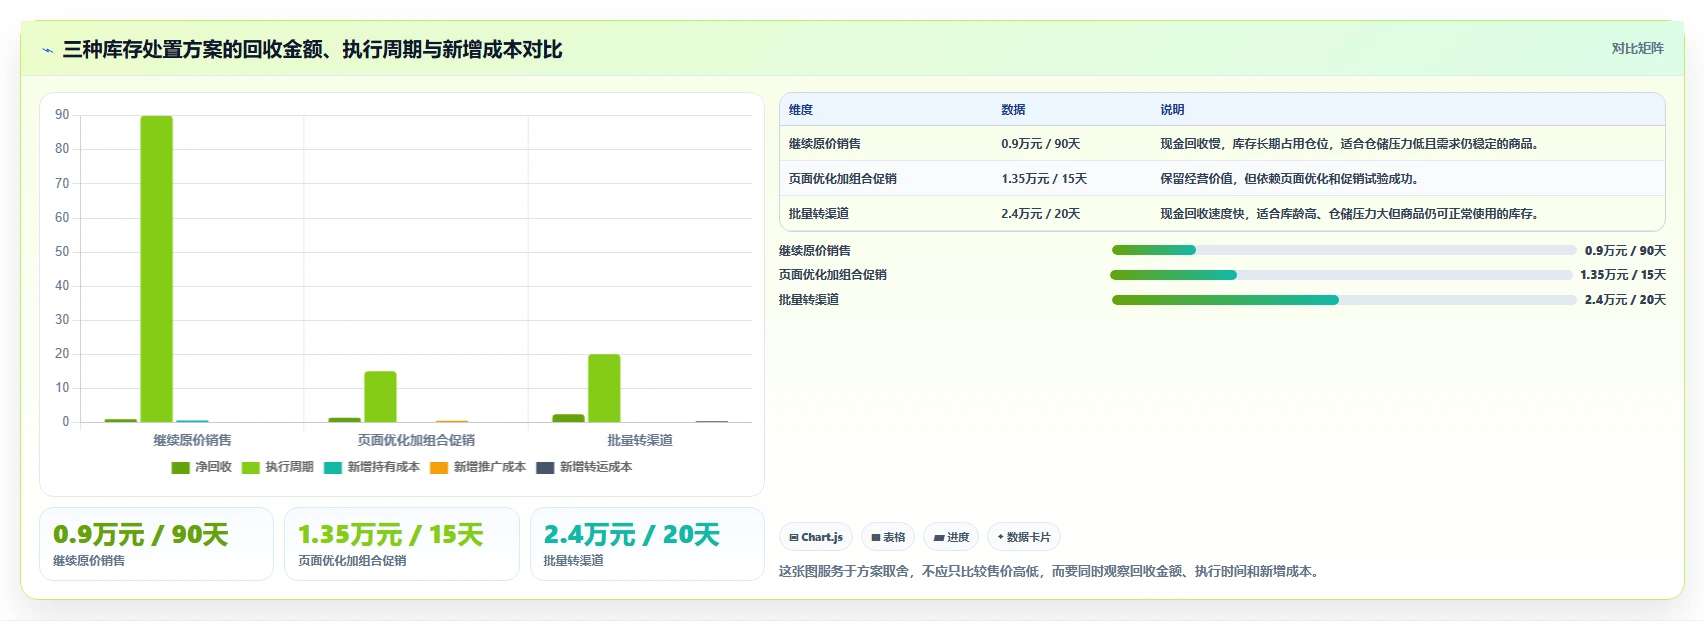The height and width of the screenshot is (621, 1705).
Task: Click the 继续原价销售 progress bar
Action: [x=1344, y=250]
